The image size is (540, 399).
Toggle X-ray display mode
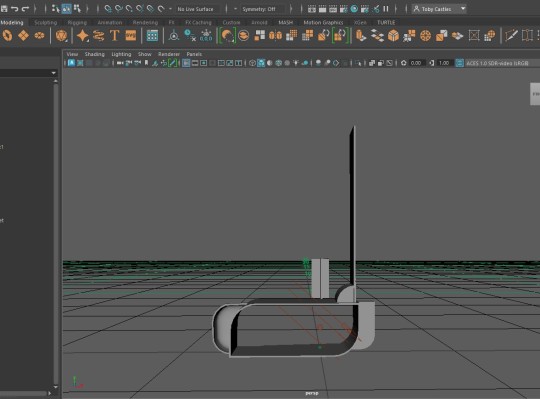pyautogui.click(x=372, y=63)
